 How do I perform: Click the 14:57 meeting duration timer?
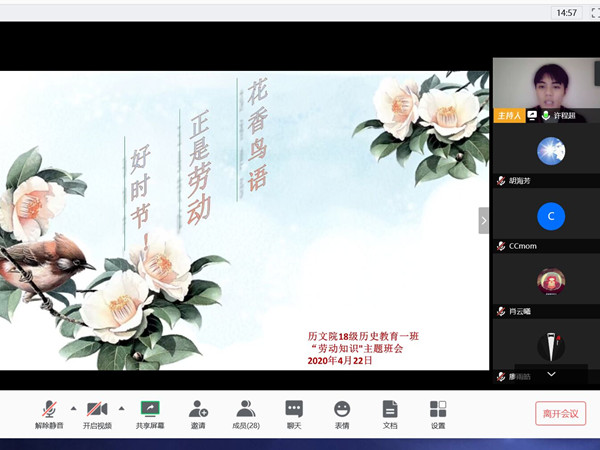tap(566, 13)
